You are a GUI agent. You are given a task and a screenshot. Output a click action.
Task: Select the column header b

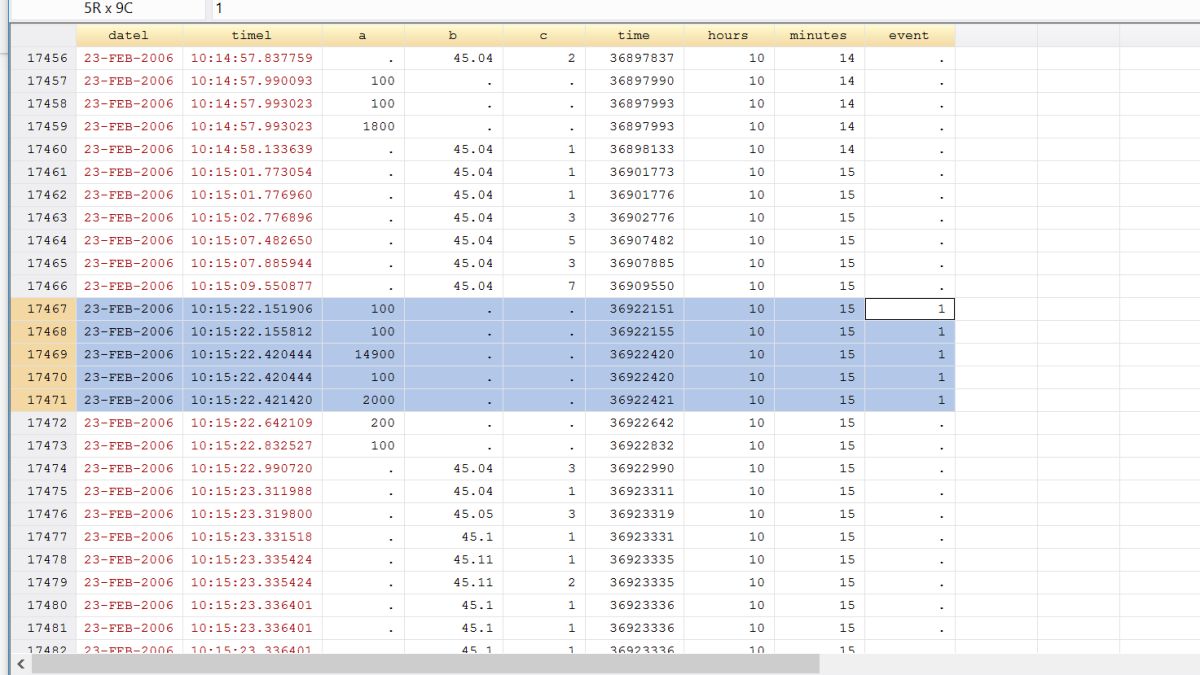click(x=452, y=35)
